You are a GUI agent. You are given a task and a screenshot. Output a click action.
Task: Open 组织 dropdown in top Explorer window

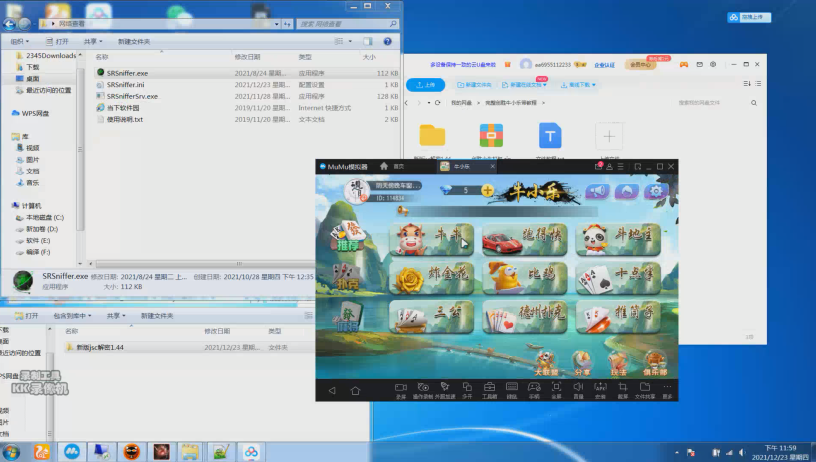click(20, 42)
